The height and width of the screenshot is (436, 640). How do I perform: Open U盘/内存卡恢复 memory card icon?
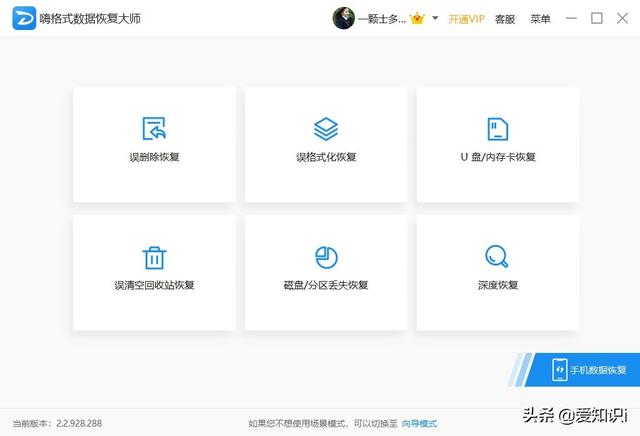tap(497, 129)
